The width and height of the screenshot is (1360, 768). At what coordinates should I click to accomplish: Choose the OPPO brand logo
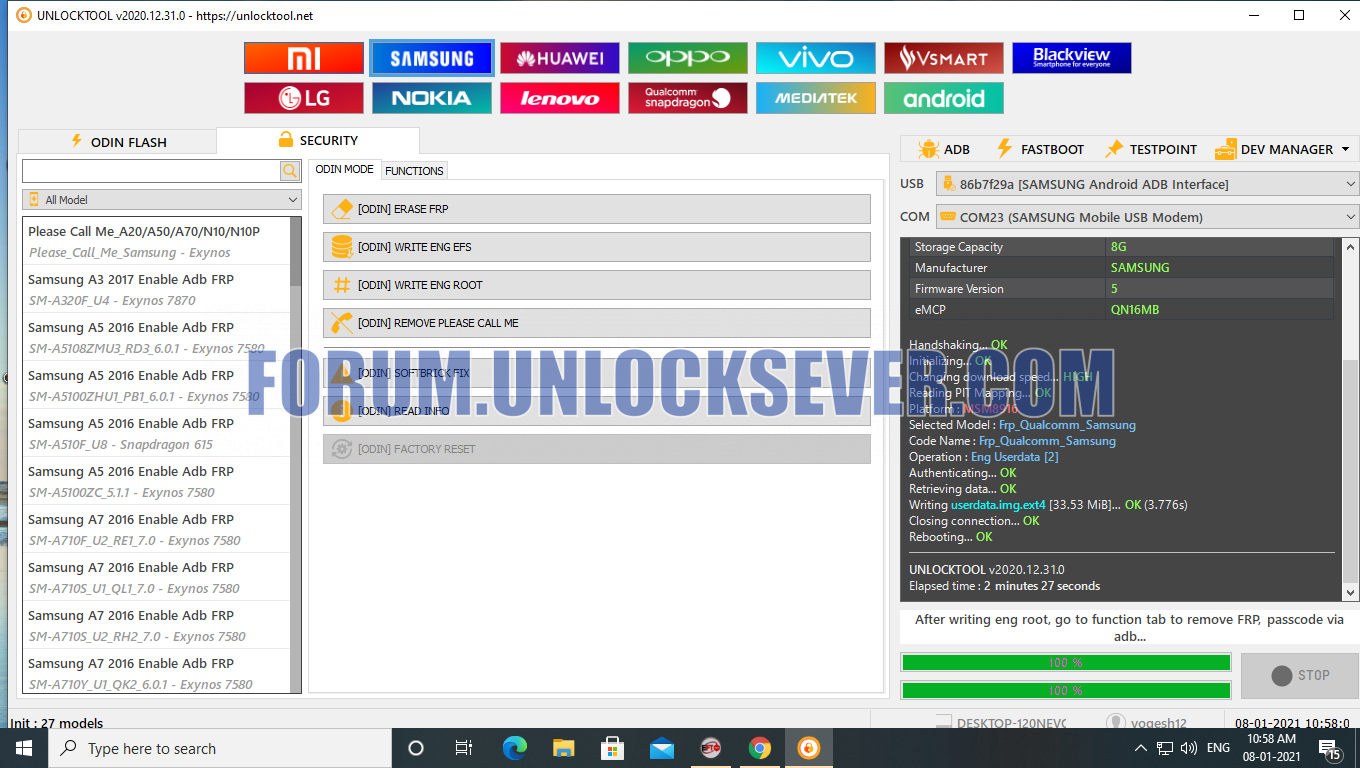point(688,58)
